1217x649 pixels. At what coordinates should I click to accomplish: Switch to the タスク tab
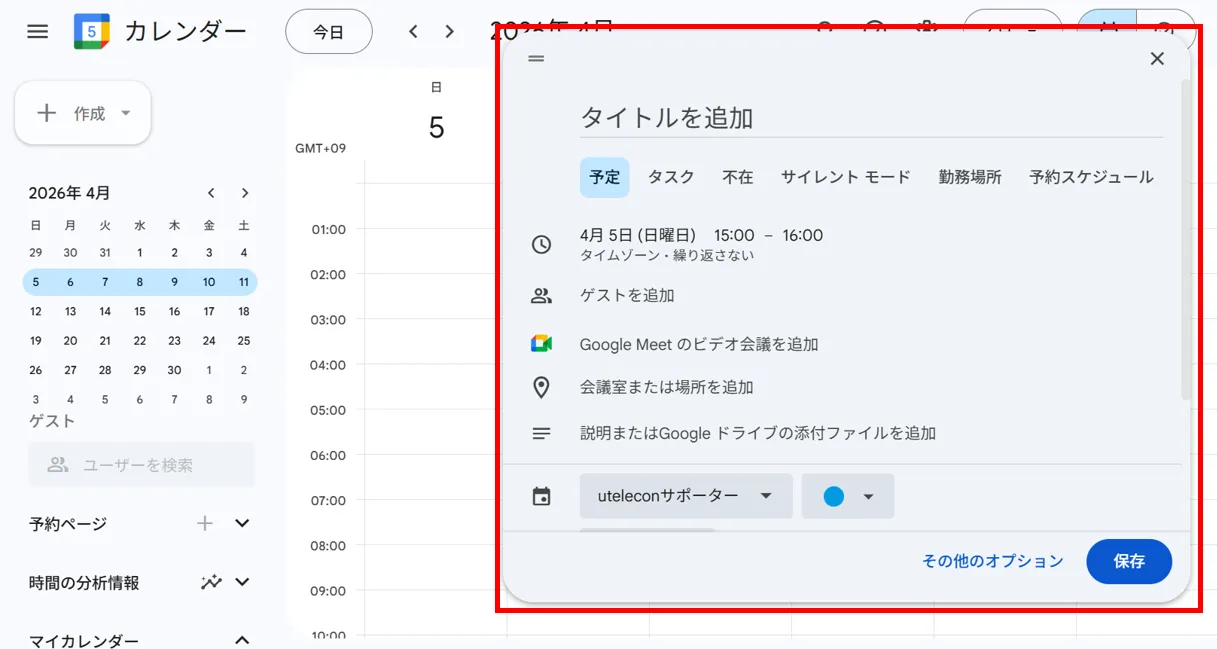tap(671, 177)
